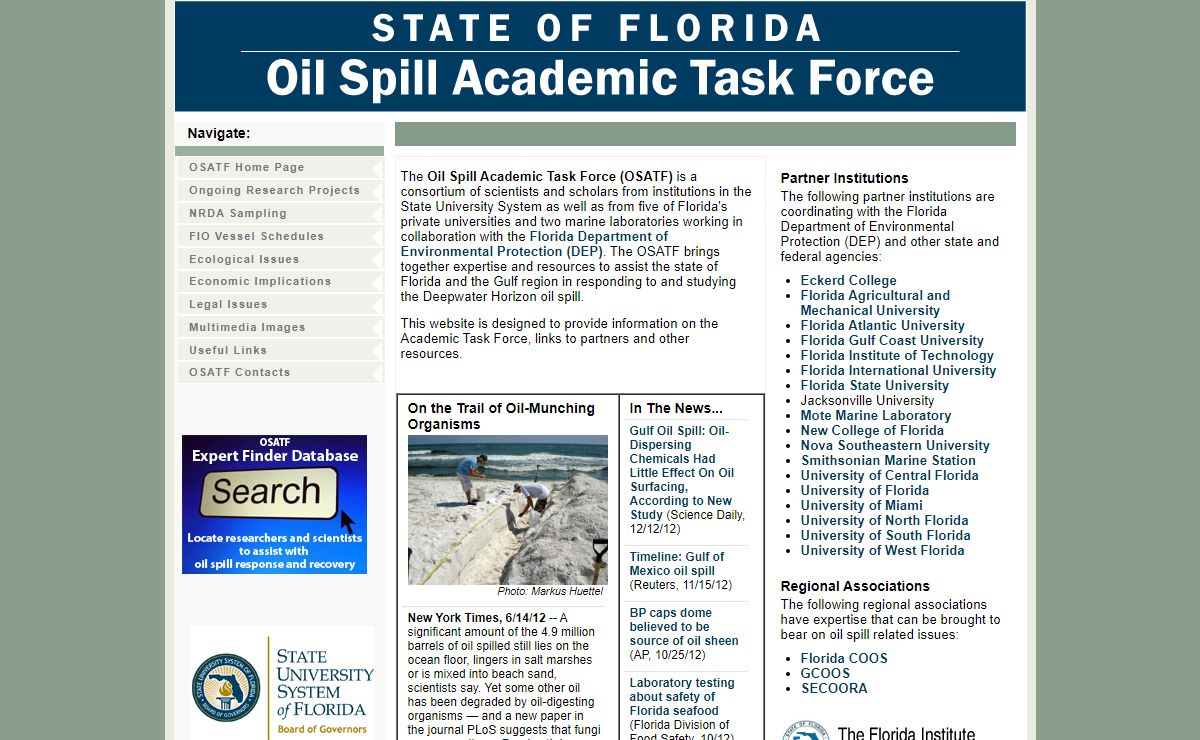Image resolution: width=1200 pixels, height=740 pixels.
Task: Visit Eckerd College partner link
Action: pyautogui.click(x=849, y=281)
